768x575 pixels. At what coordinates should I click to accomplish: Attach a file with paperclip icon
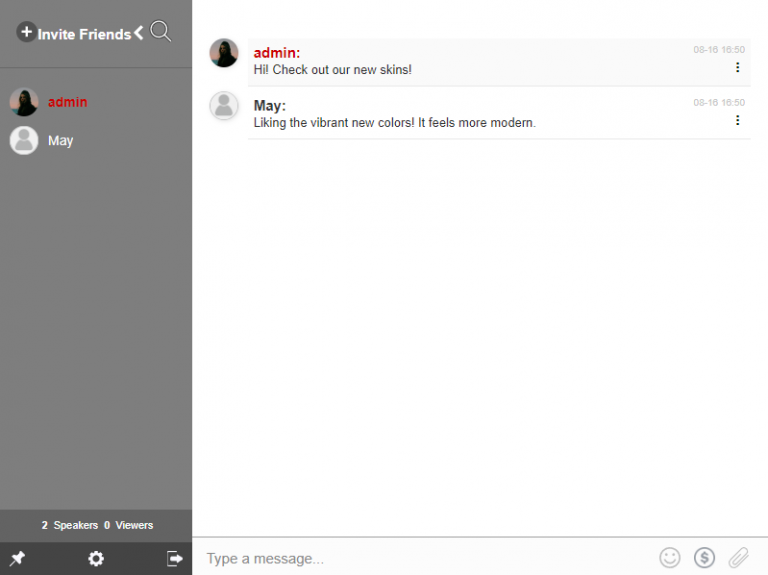coord(738,558)
